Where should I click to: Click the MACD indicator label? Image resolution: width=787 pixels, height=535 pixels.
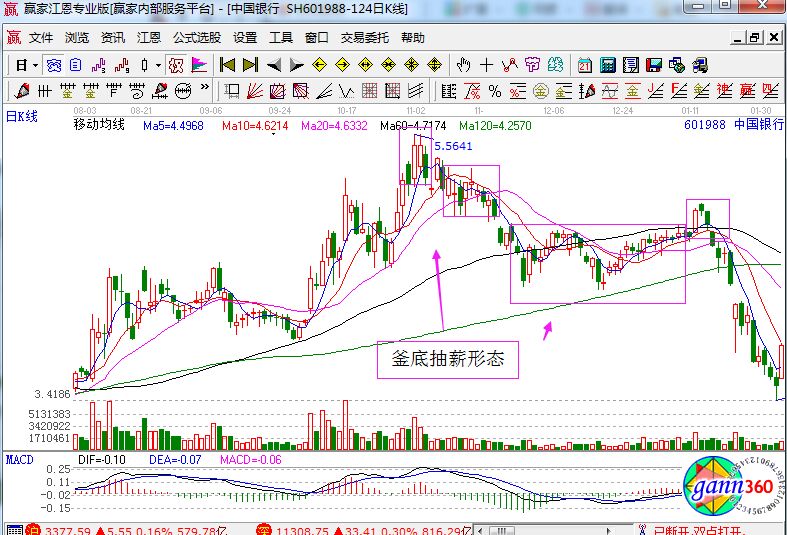tap(19, 459)
